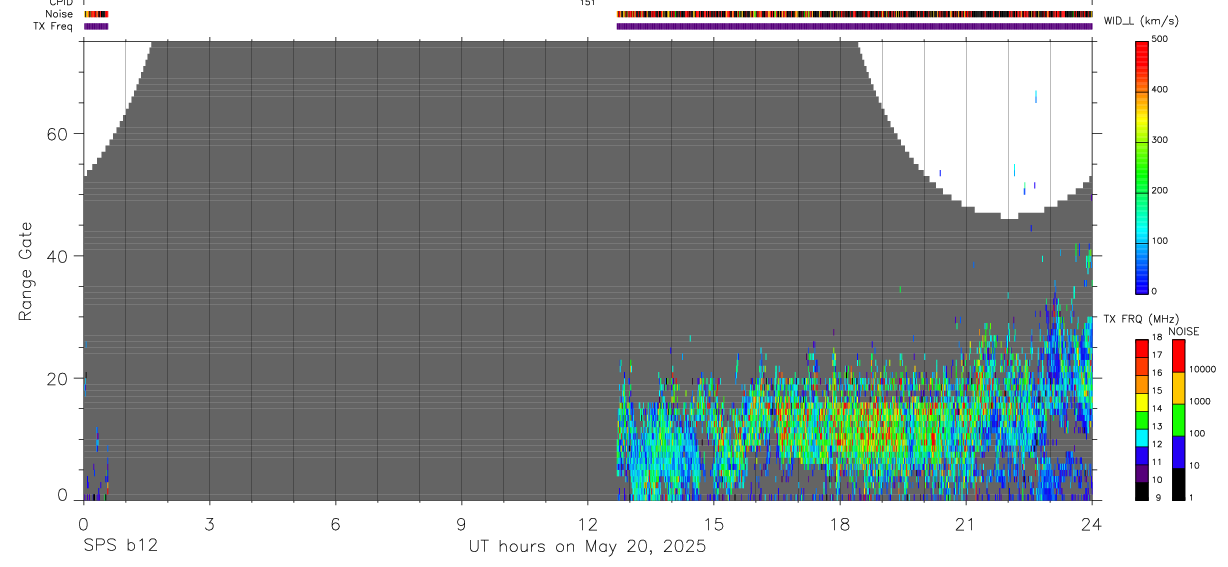Select the 'UT hours on May 20, 2025' axis title
The height and width of the screenshot is (567, 1228).
click(x=587, y=546)
